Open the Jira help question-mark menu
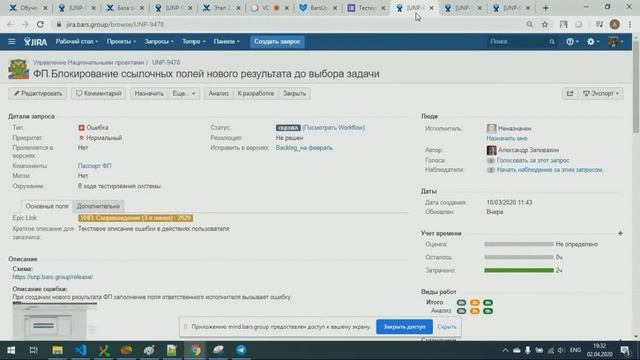Screen dimensions: 640x360 (572, 42)
